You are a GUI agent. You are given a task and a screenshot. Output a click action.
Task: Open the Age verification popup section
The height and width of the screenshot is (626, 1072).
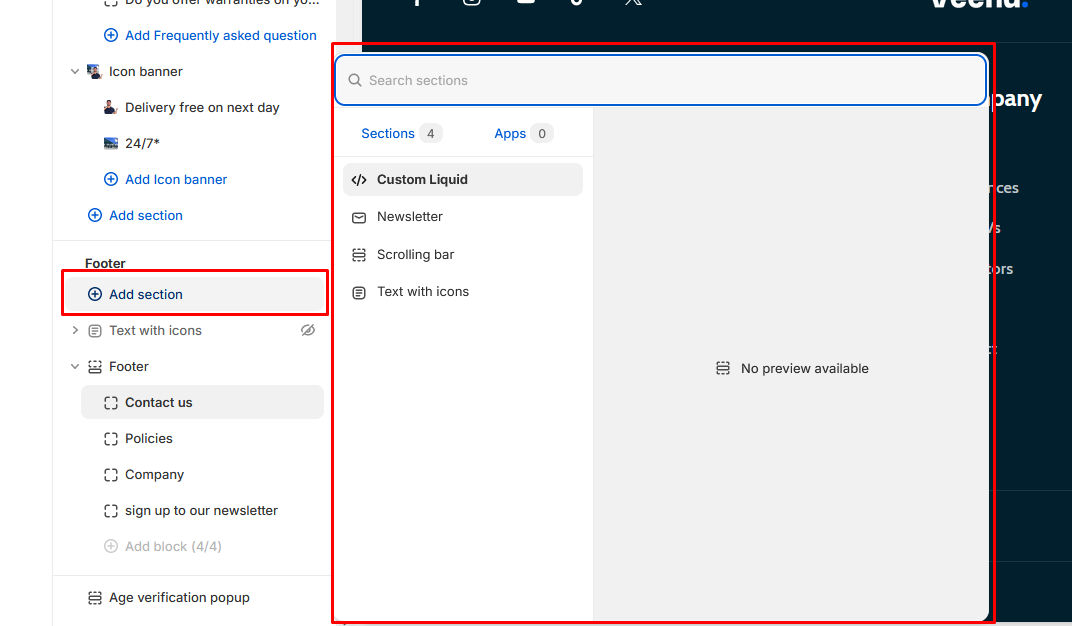click(179, 598)
